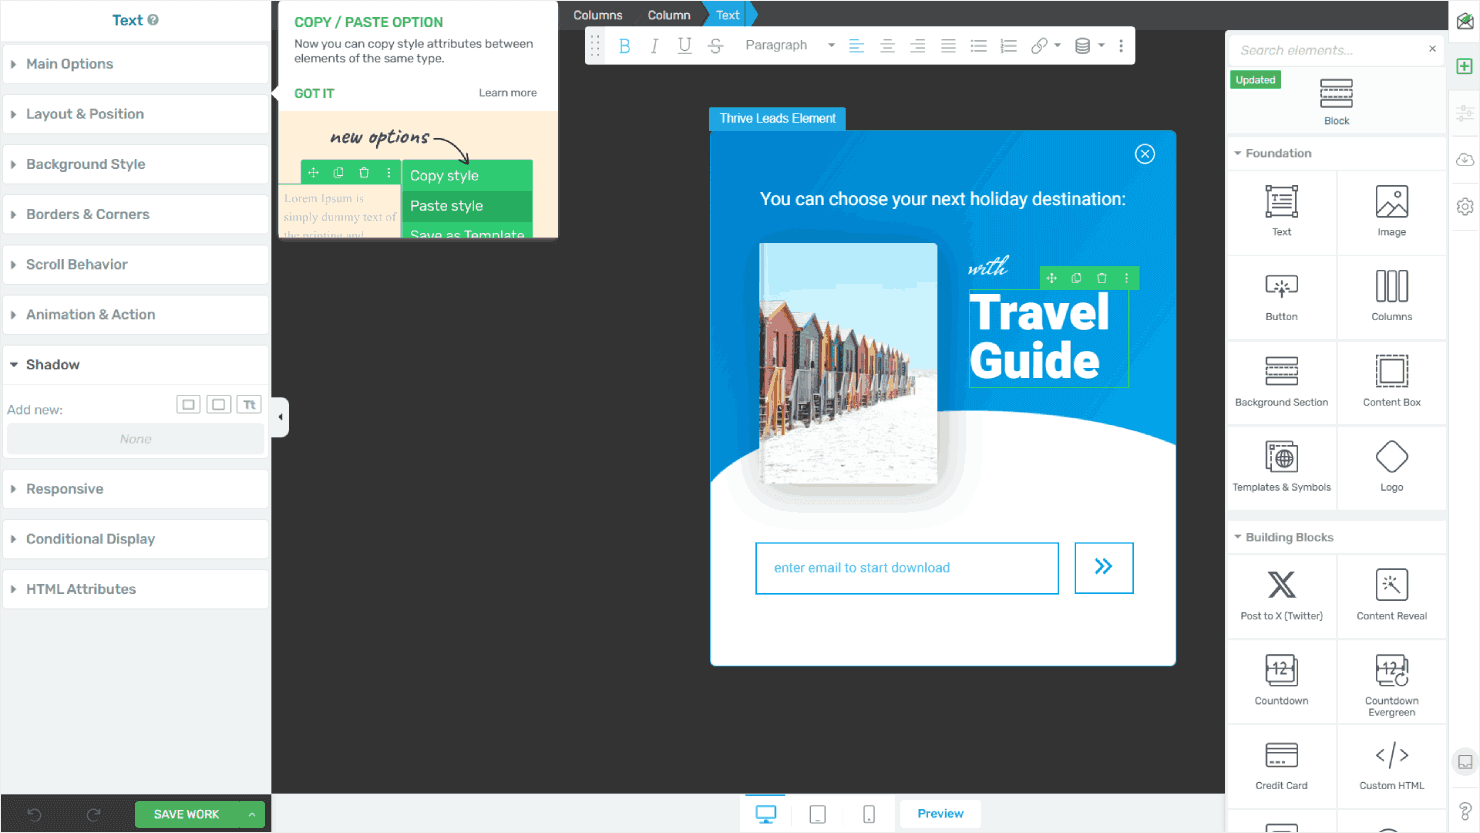The image size is (1480, 833).
Task: Delete the selected Travel Guide text
Action: point(1101,278)
